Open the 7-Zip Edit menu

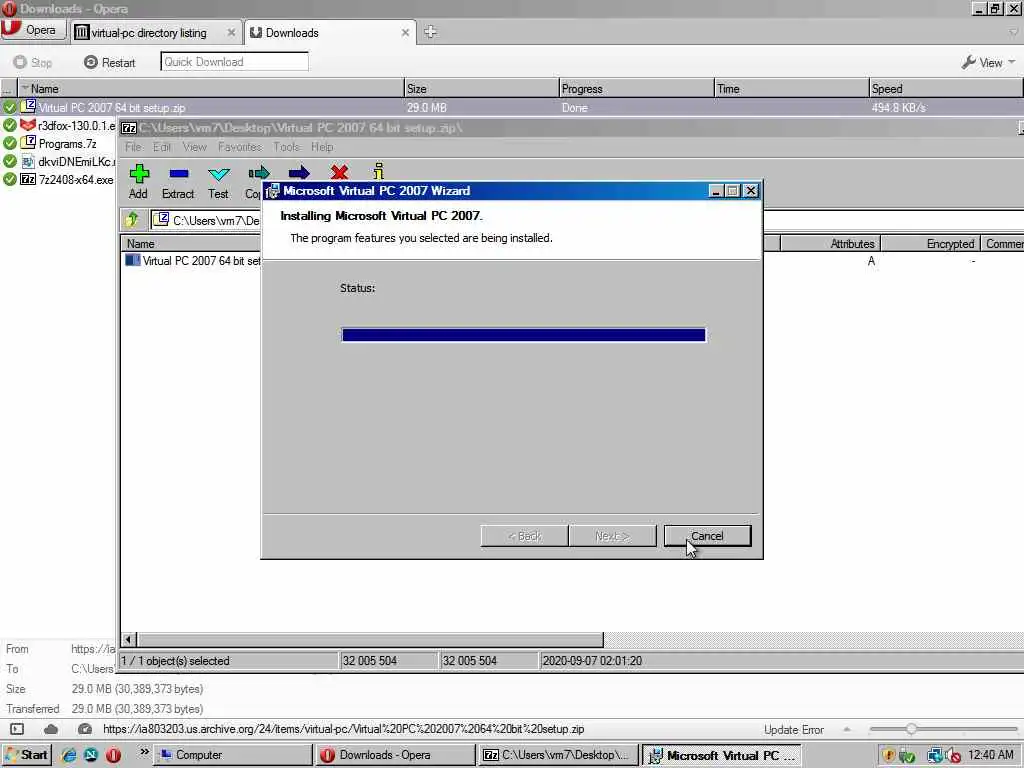point(162,147)
